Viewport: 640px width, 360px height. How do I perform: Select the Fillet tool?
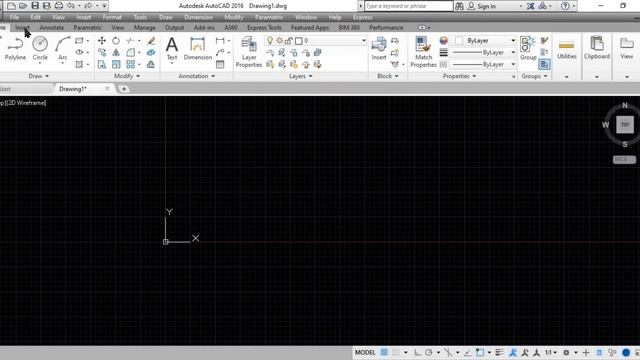coord(130,53)
